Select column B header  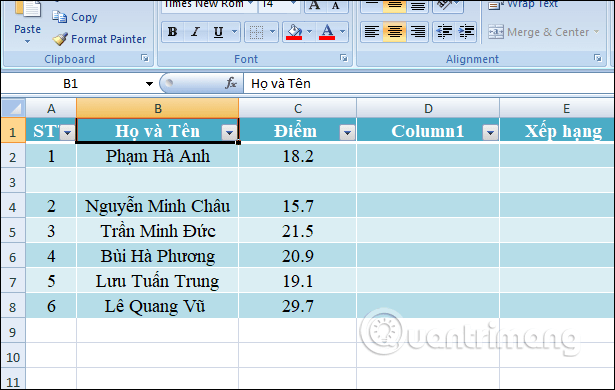tap(158, 108)
